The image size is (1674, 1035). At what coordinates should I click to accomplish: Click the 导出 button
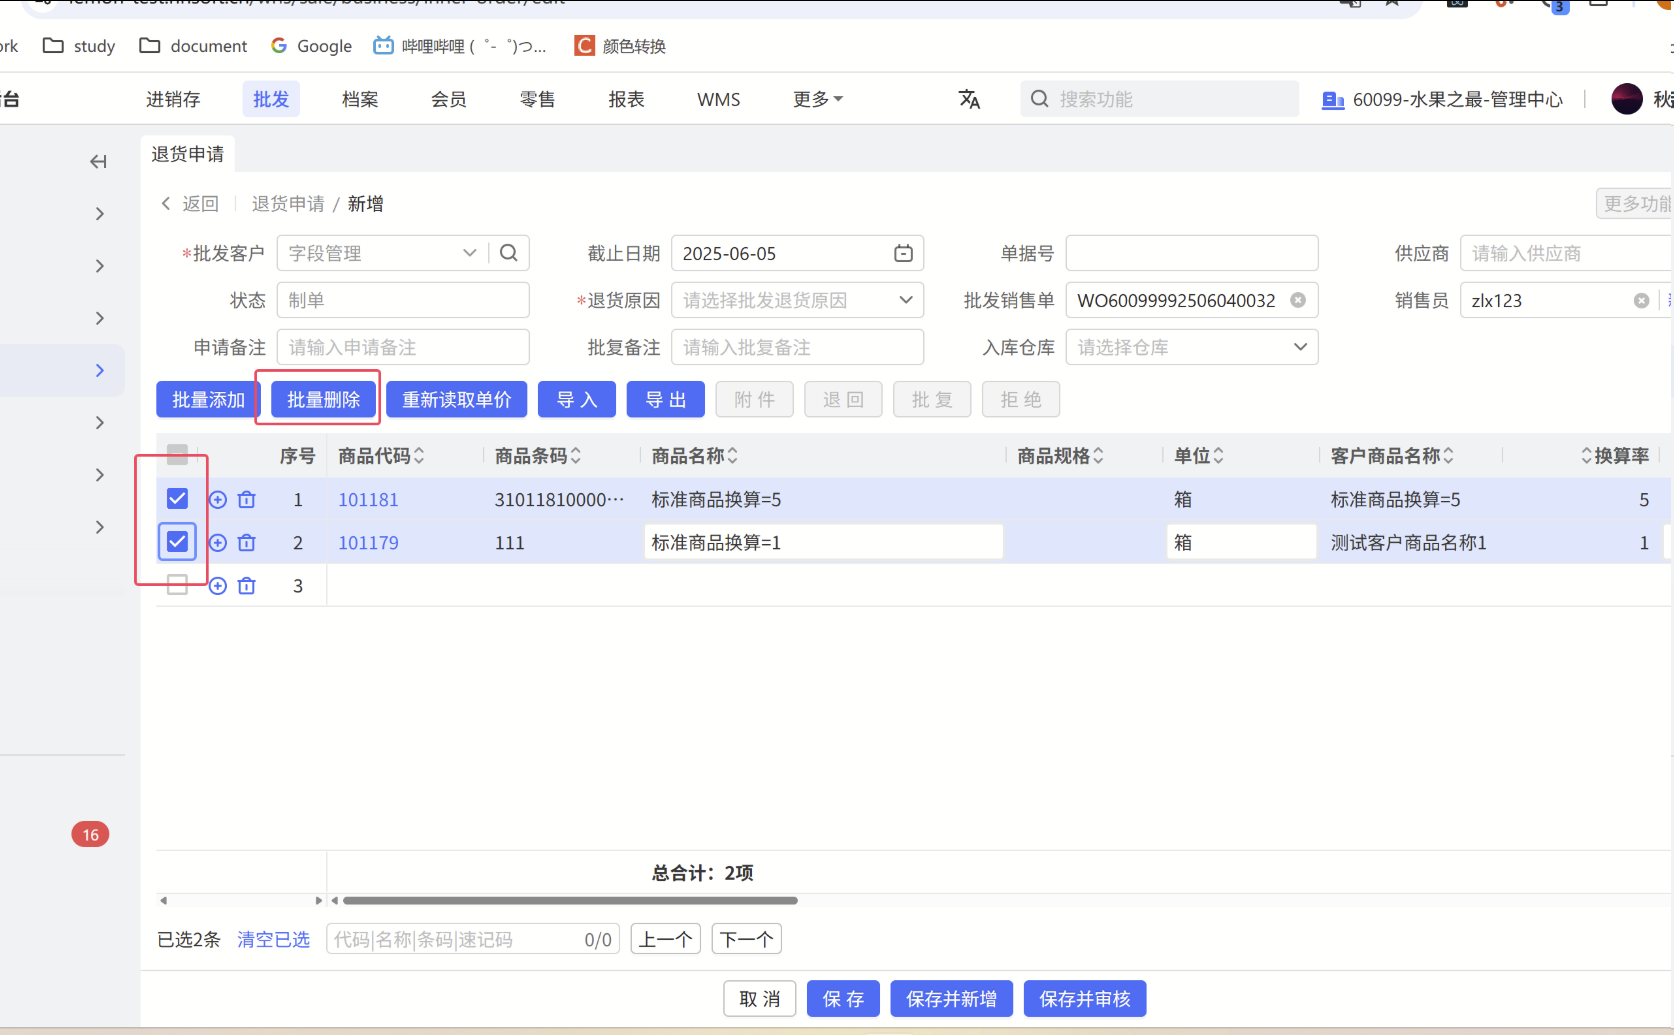pyautogui.click(x=666, y=400)
